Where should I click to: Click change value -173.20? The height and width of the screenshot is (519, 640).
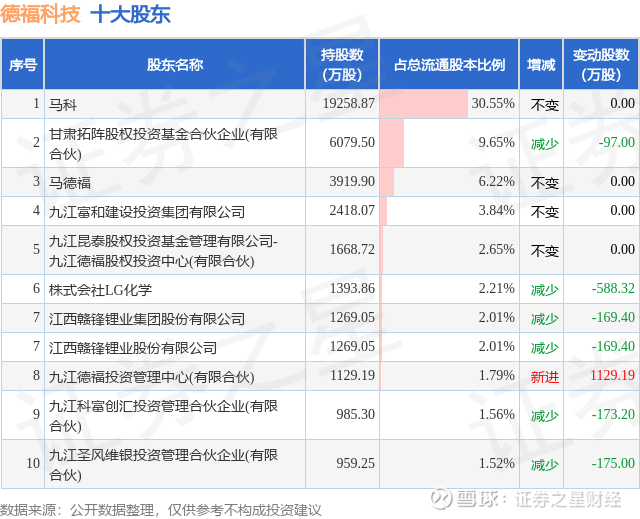click(613, 415)
